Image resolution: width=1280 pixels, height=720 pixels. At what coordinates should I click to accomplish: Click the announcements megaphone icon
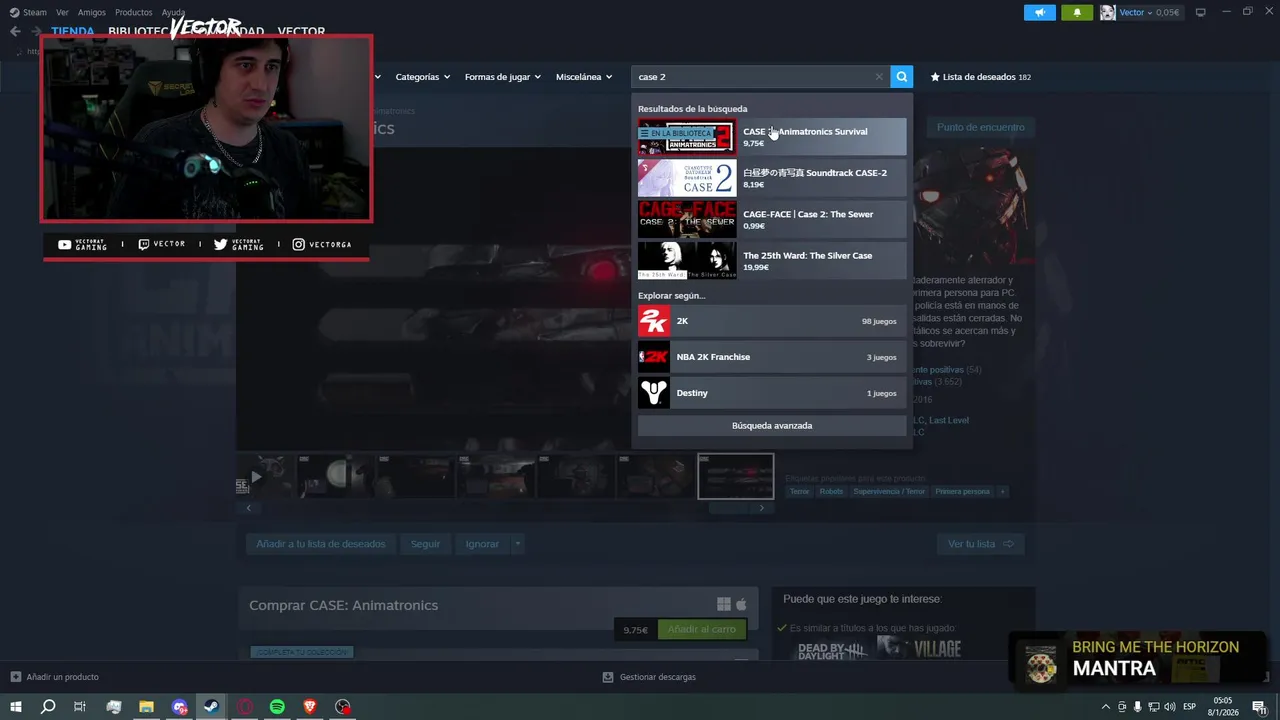[x=1040, y=12]
